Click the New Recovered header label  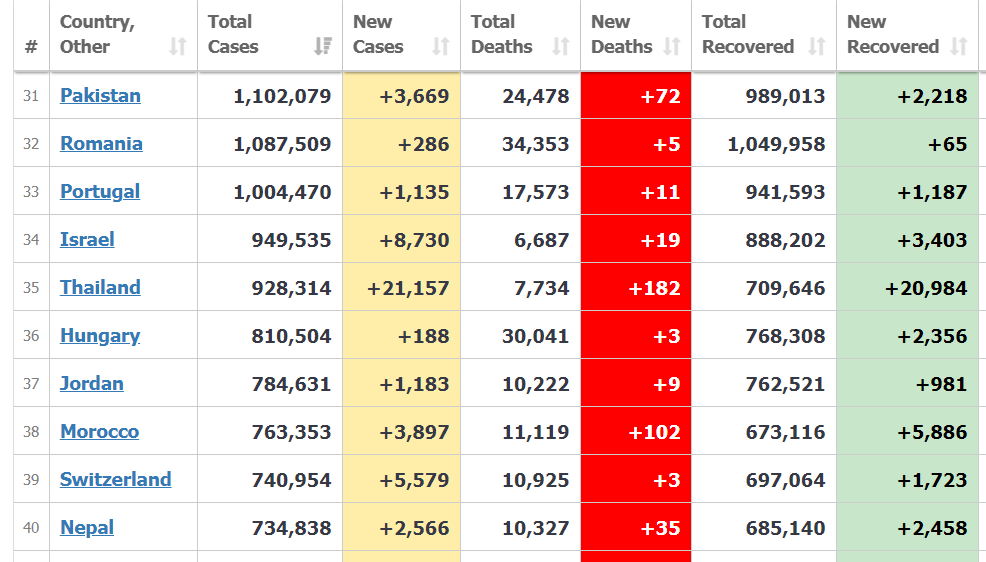tap(893, 34)
